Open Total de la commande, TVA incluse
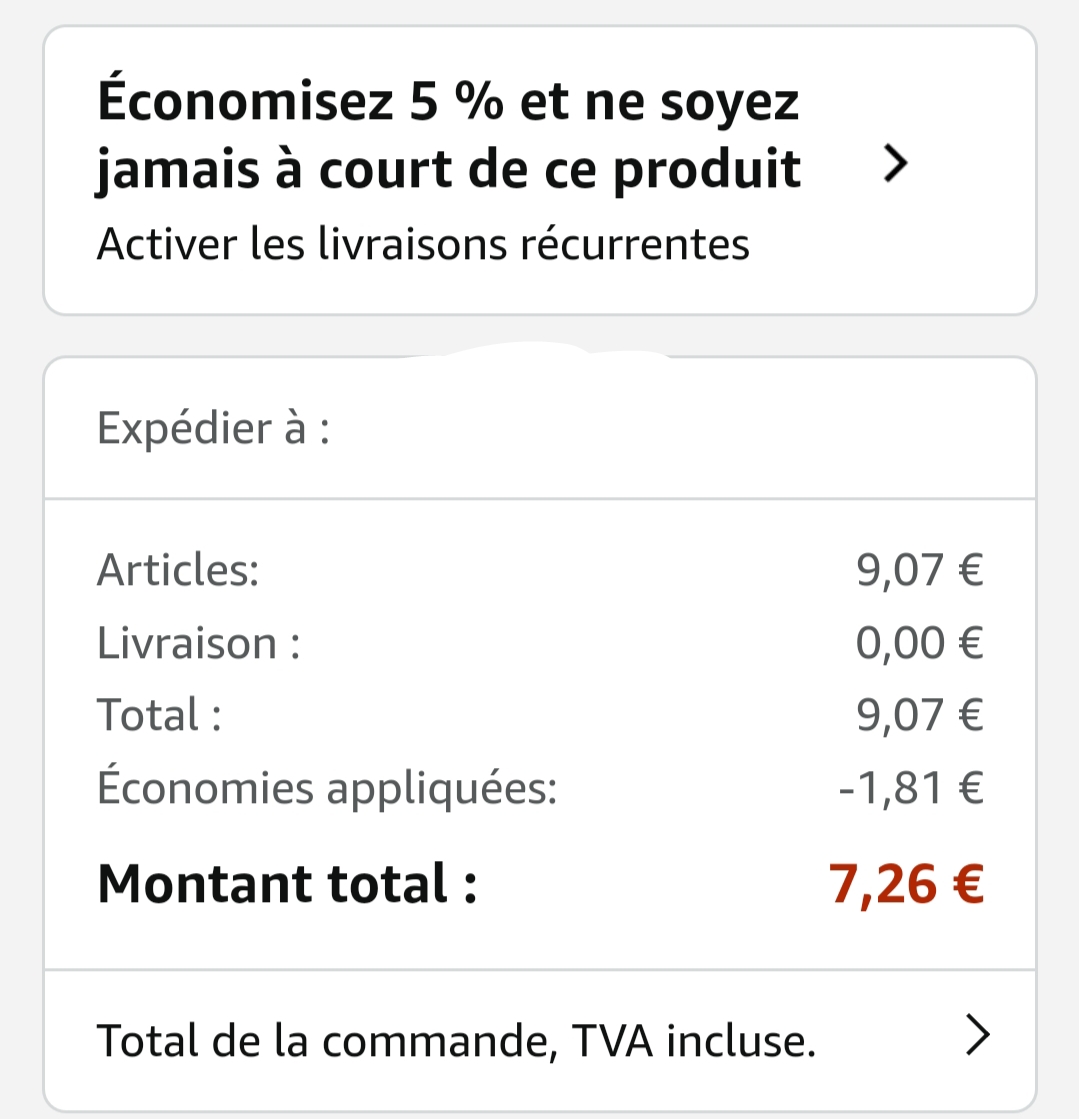This screenshot has height=1119, width=1079. tap(455, 1040)
